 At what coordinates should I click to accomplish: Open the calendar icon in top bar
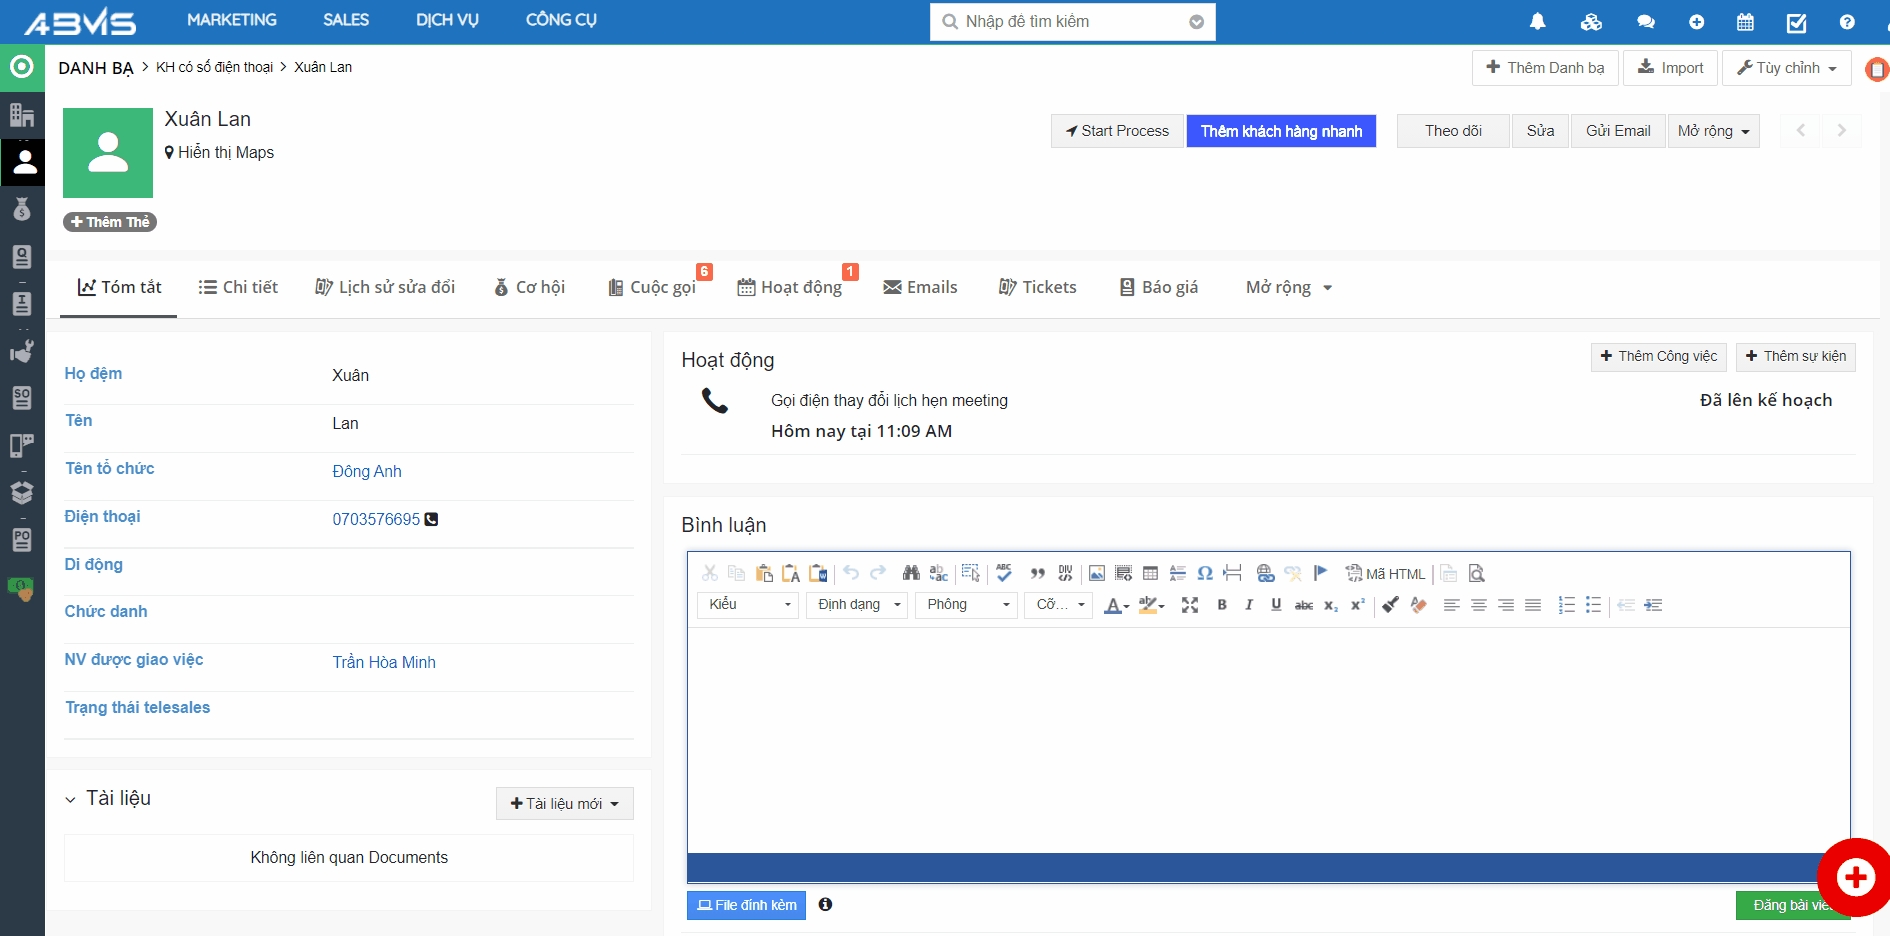tap(1745, 22)
